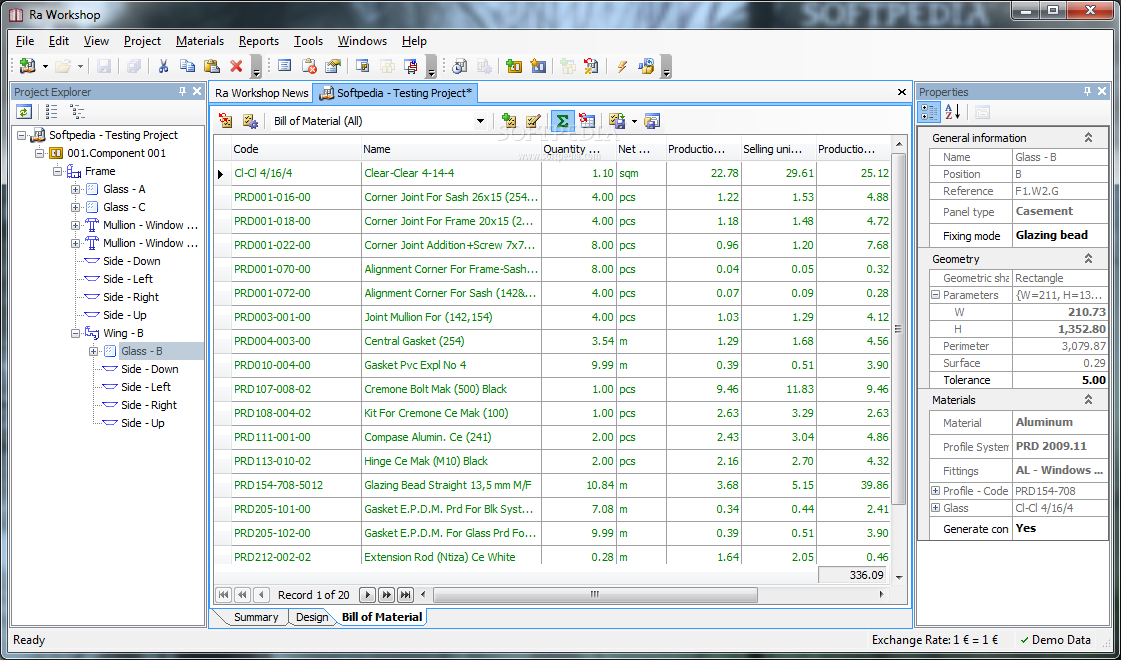Click the New project icon in main toolbar
The height and width of the screenshot is (660, 1121).
click(x=27, y=67)
